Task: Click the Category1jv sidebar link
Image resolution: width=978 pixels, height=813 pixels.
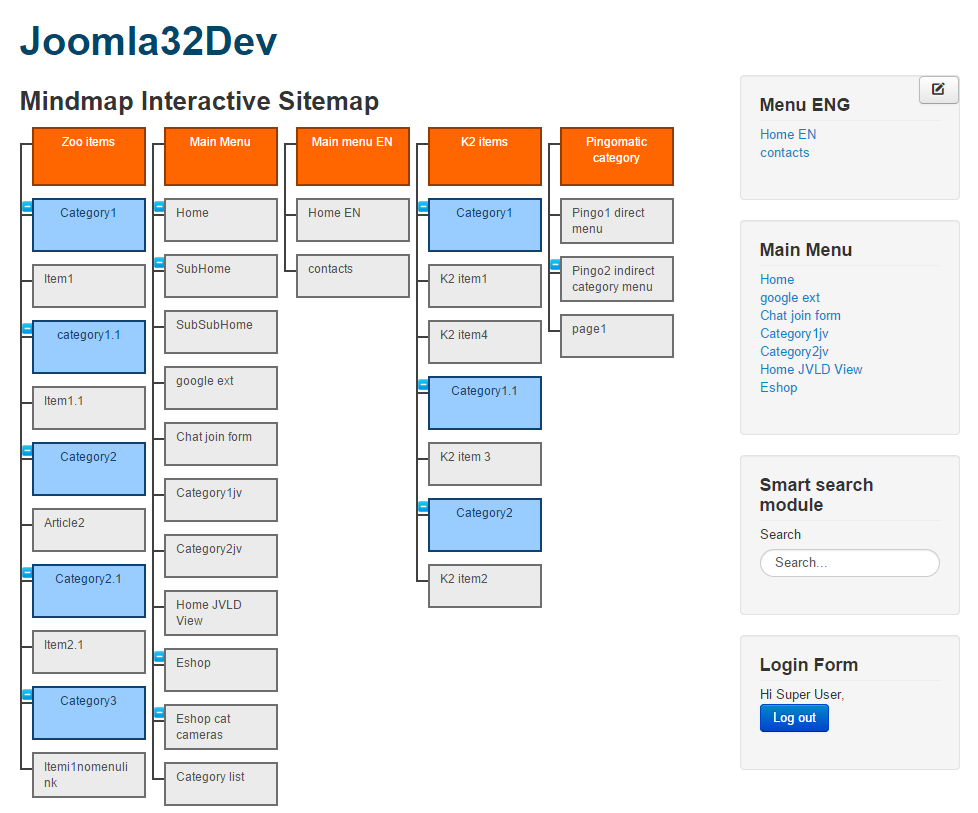Action: 794,334
